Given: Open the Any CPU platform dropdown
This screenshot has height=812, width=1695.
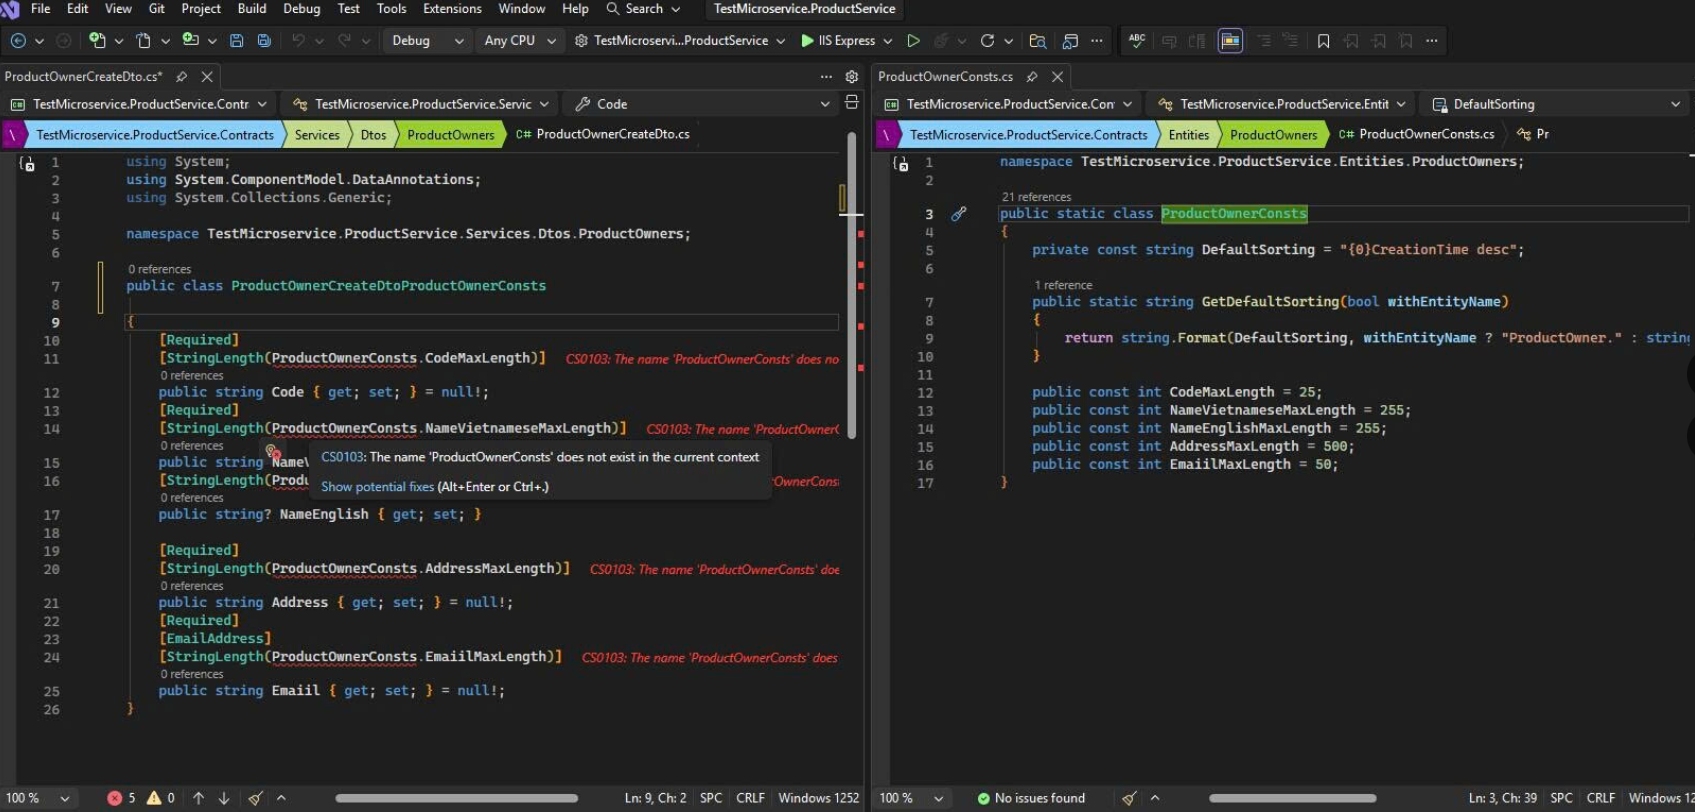Looking at the screenshot, I should [519, 41].
